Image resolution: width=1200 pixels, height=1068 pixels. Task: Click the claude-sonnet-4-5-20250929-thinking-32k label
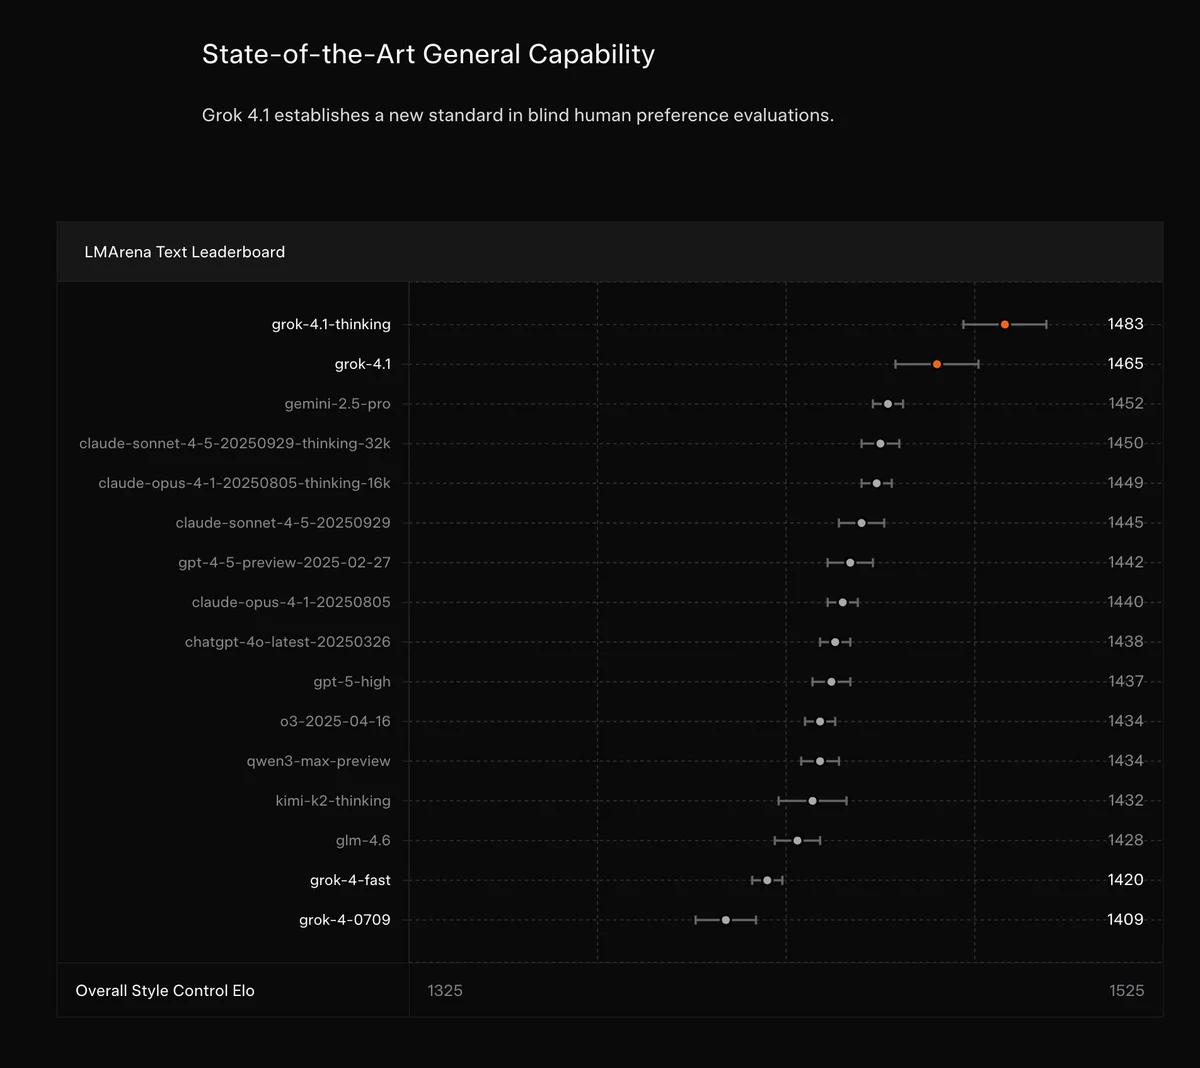tap(235, 443)
